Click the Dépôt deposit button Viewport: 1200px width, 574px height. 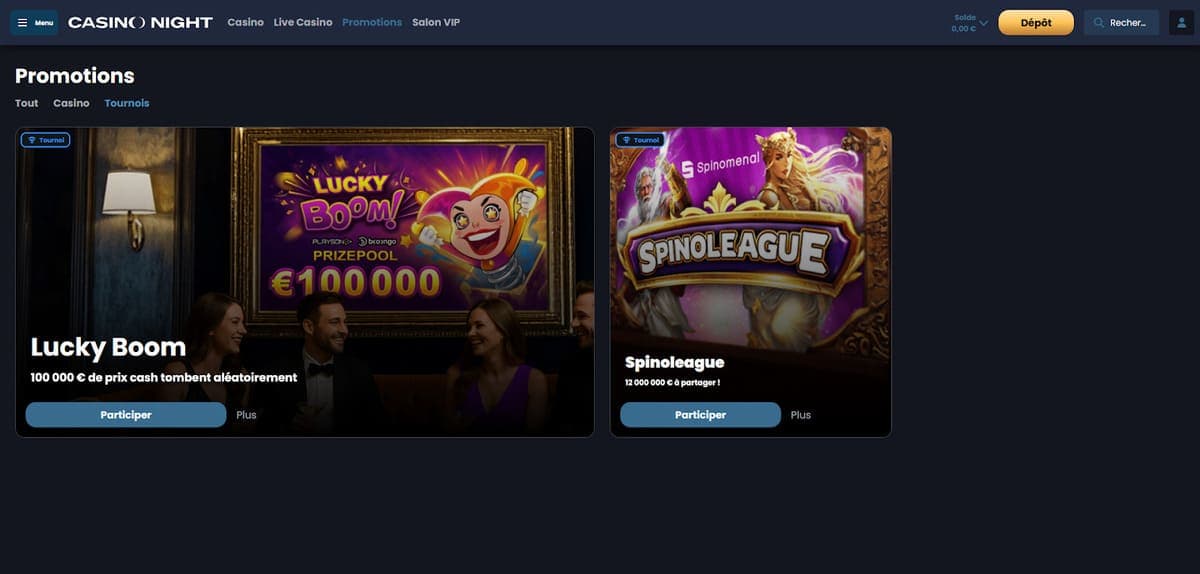click(1036, 23)
